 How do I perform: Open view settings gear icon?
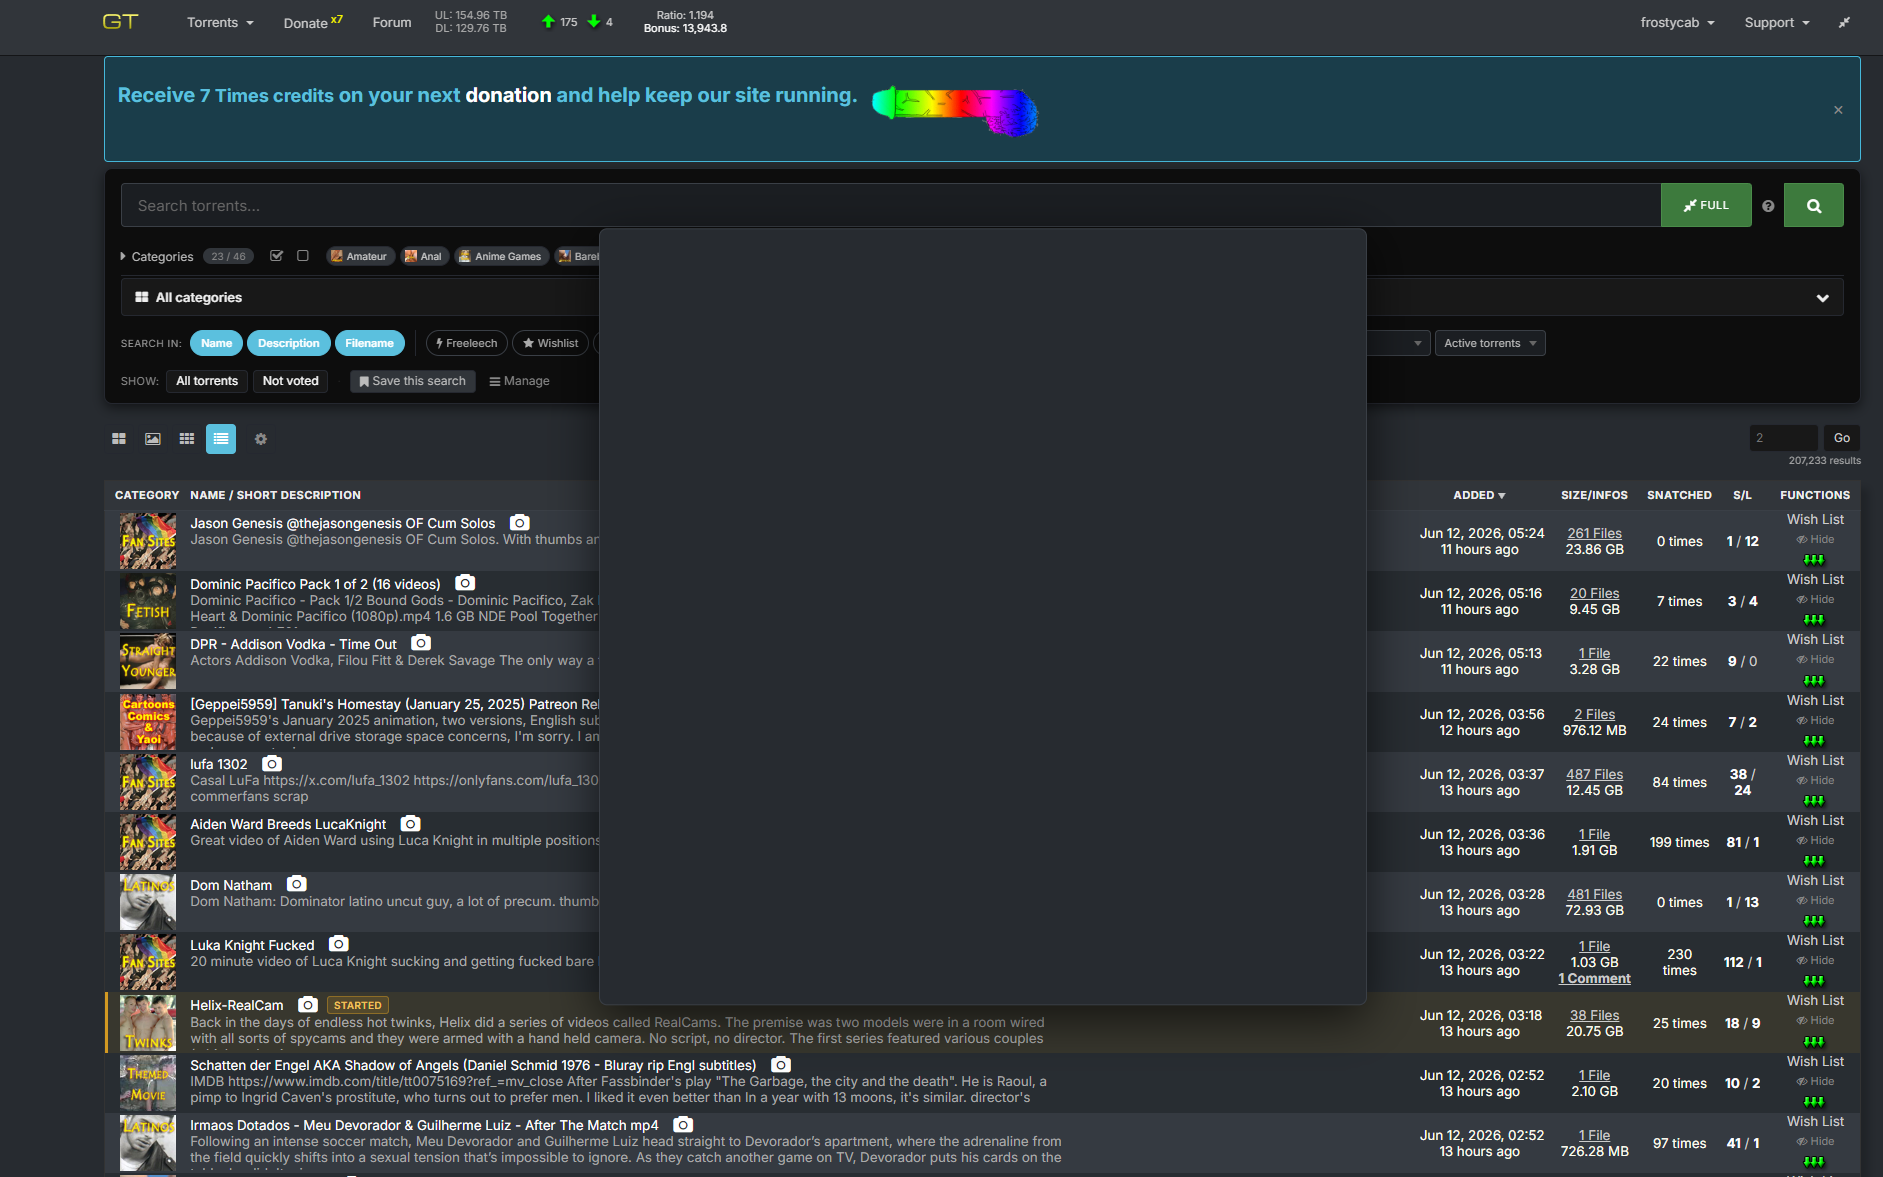[261, 439]
